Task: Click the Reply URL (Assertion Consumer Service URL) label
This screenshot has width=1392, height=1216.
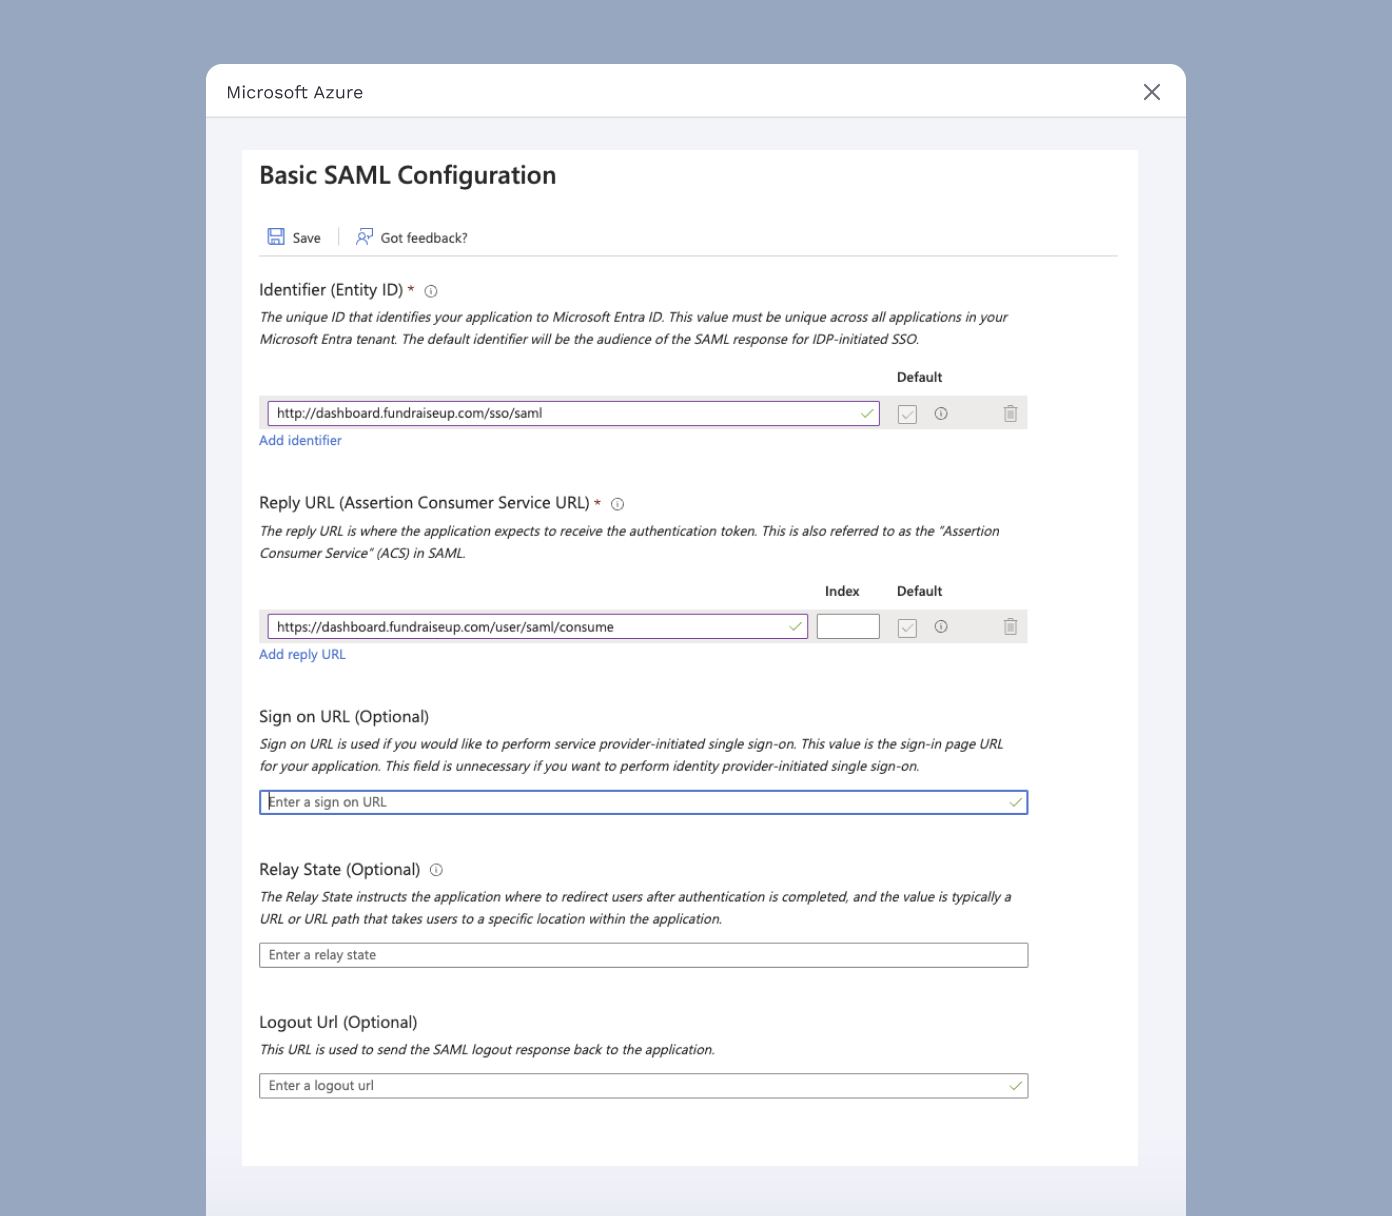Action: [424, 503]
